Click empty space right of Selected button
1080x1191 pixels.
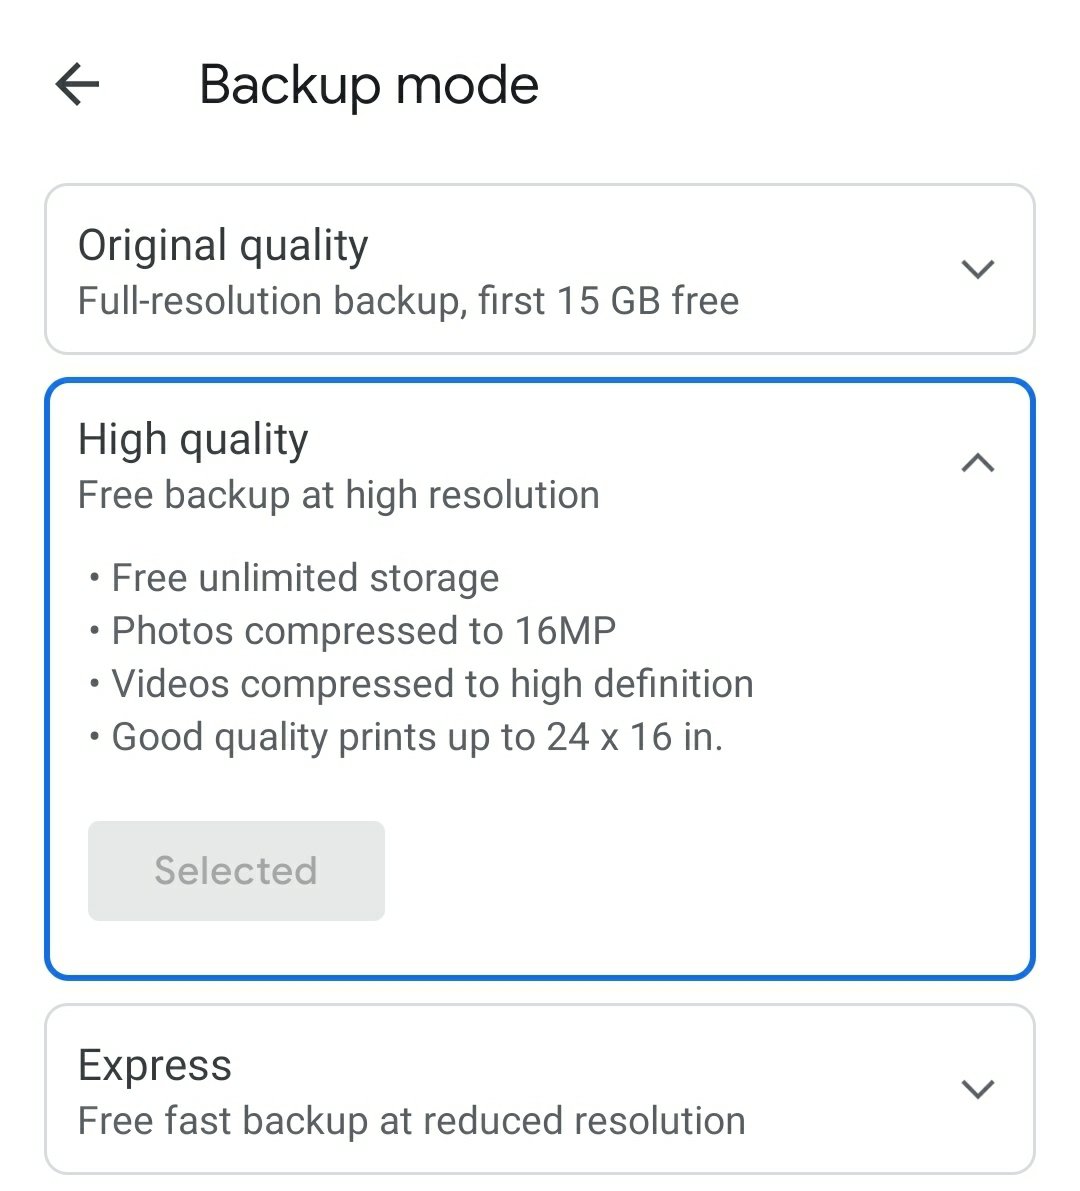(x=700, y=871)
